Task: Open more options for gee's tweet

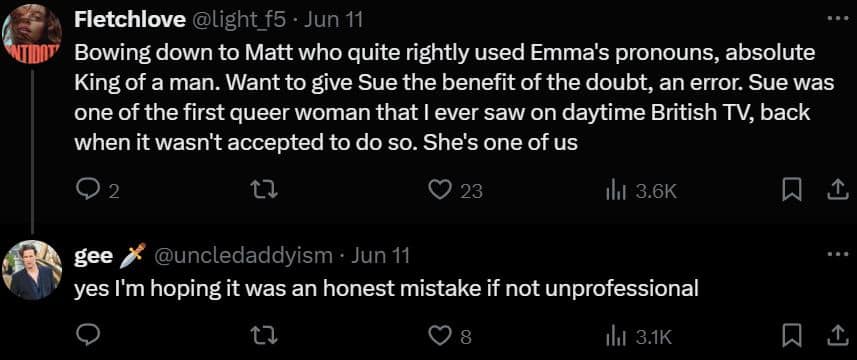Action: pyautogui.click(x=836, y=254)
